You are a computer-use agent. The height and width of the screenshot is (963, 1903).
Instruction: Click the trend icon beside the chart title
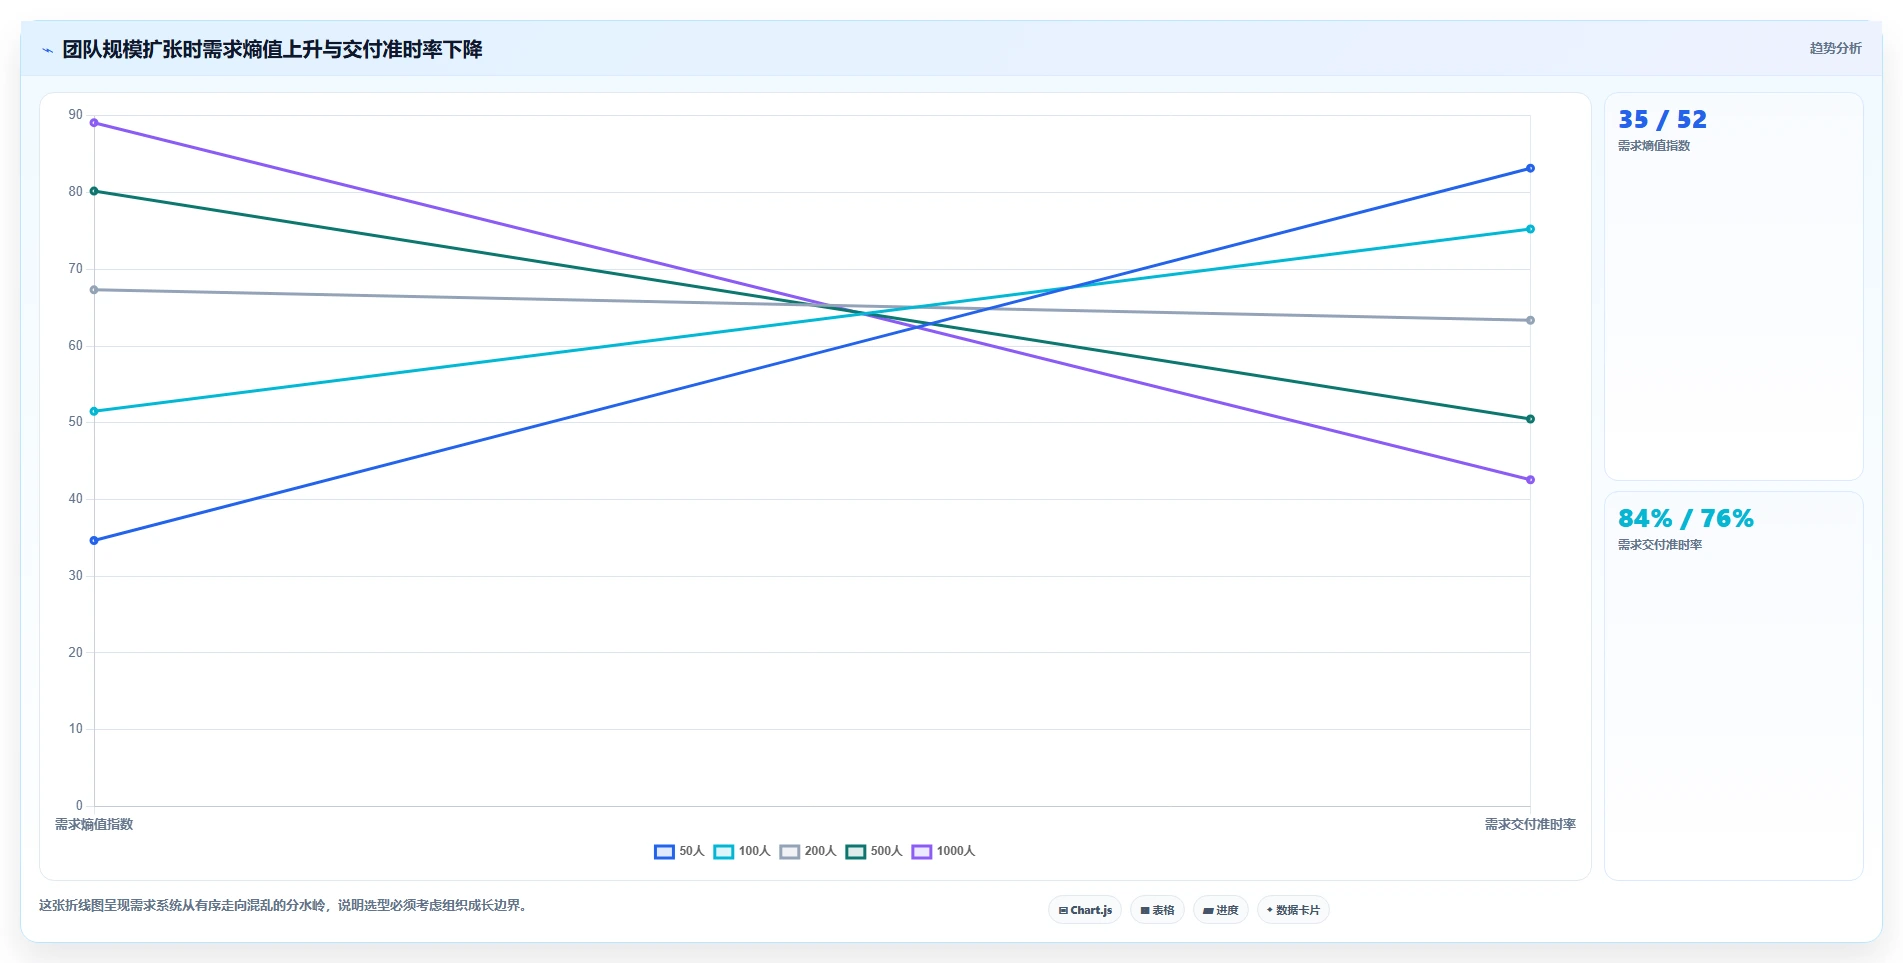point(47,50)
